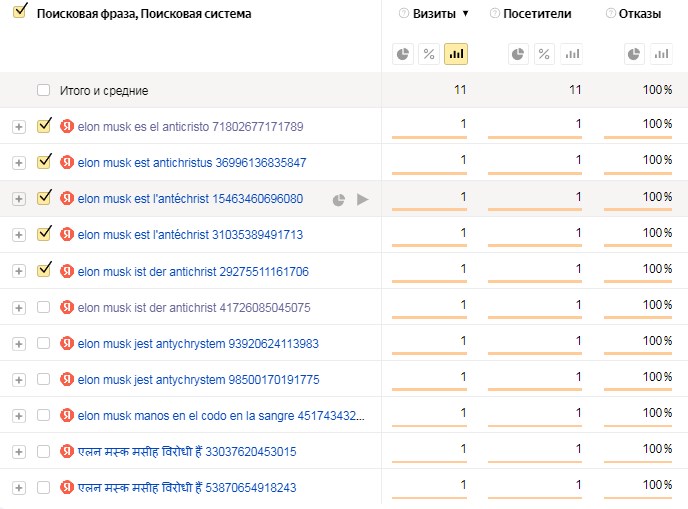The height and width of the screenshot is (509, 688).
Task: Expand row elon musk est antichristus
Action: [18, 163]
